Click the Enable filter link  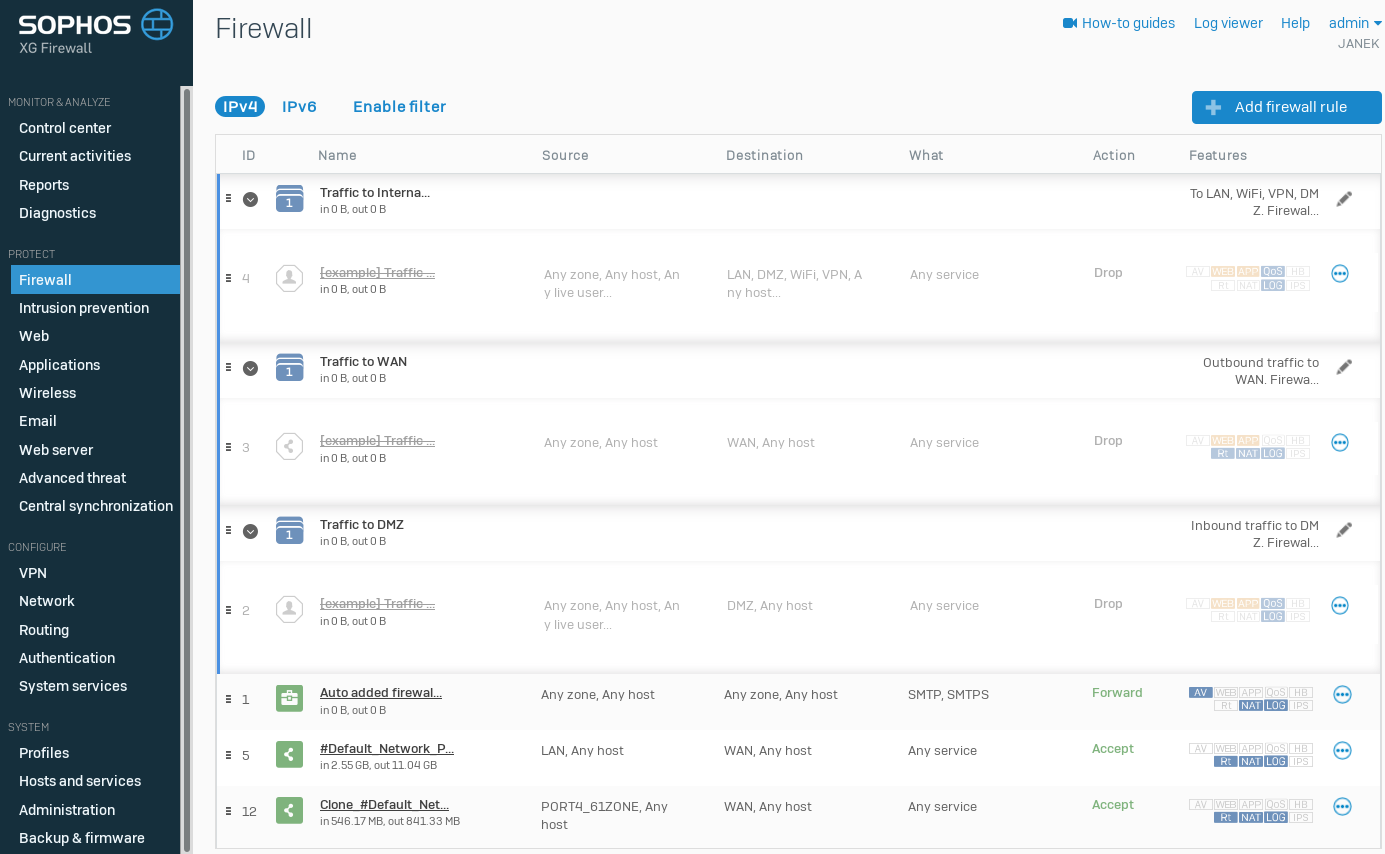[x=399, y=107]
